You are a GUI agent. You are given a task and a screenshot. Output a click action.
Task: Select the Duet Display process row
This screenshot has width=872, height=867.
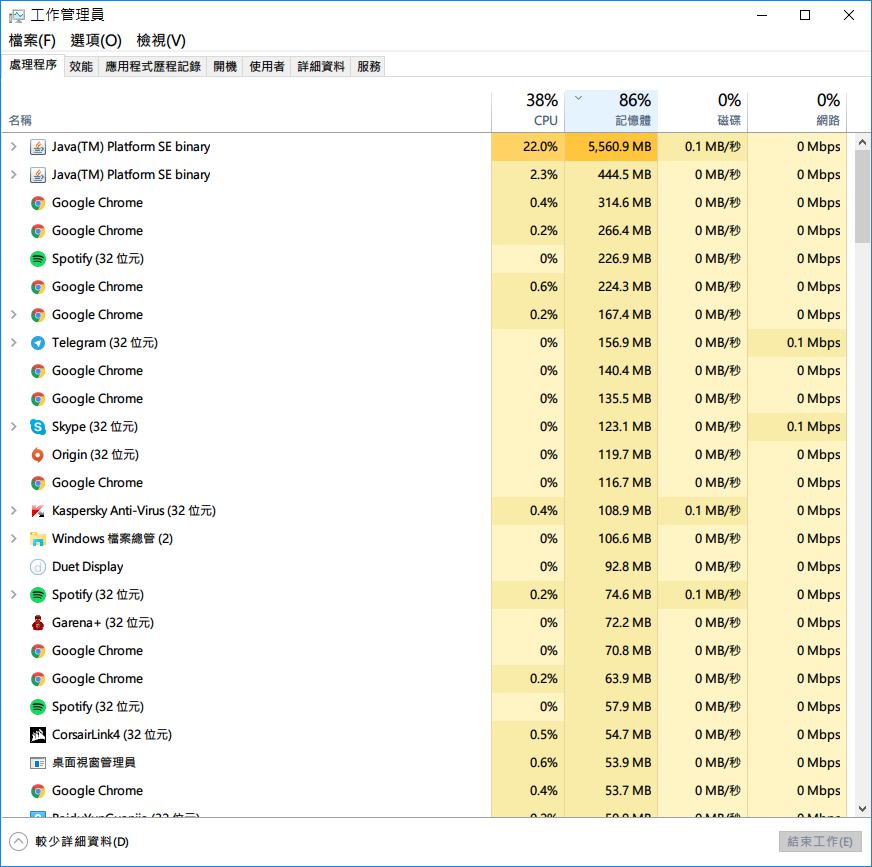coord(424,567)
